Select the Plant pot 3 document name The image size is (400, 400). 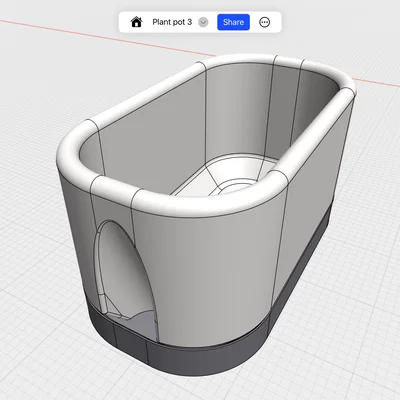click(x=172, y=22)
